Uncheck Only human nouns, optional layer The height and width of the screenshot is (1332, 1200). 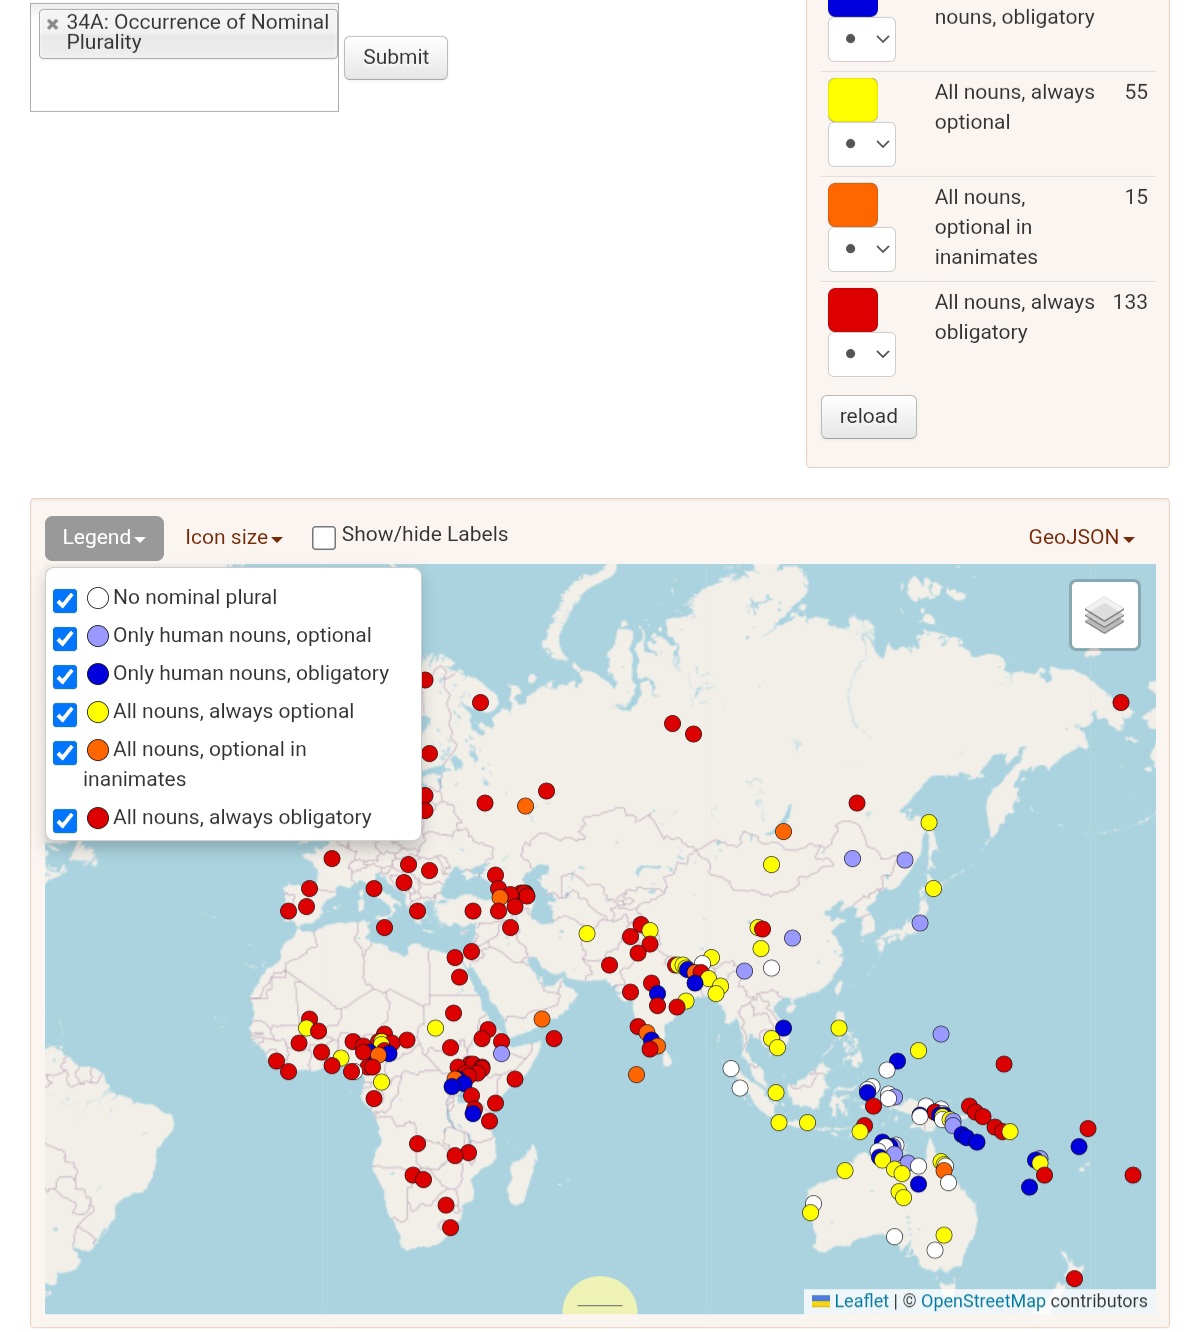click(65, 638)
